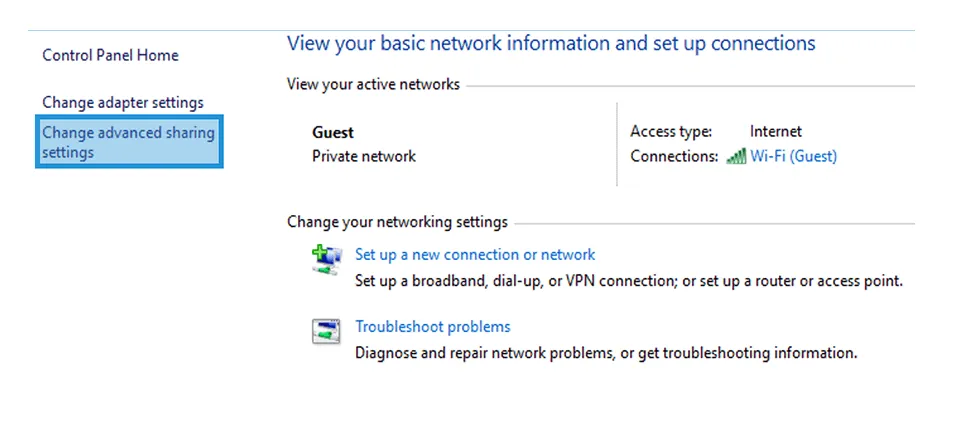
Task: Click the Change your networking settings heading
Action: pyautogui.click(x=397, y=221)
